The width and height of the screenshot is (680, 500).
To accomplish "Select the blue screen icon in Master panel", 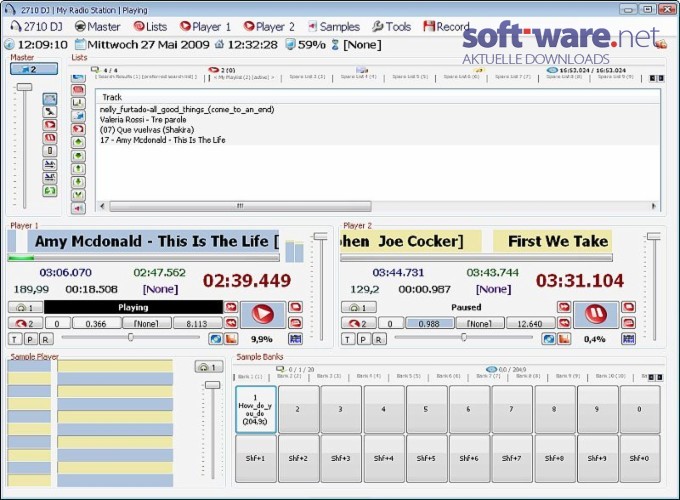I will pos(50,99).
